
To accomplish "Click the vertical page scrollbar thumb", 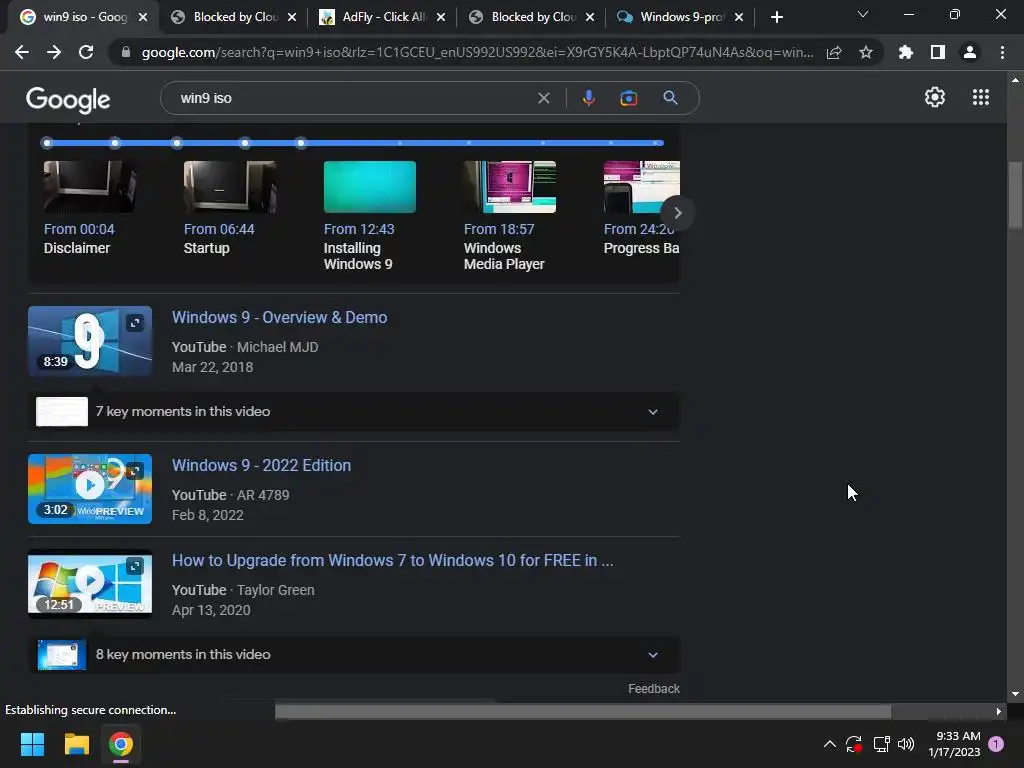I will point(1015,195).
